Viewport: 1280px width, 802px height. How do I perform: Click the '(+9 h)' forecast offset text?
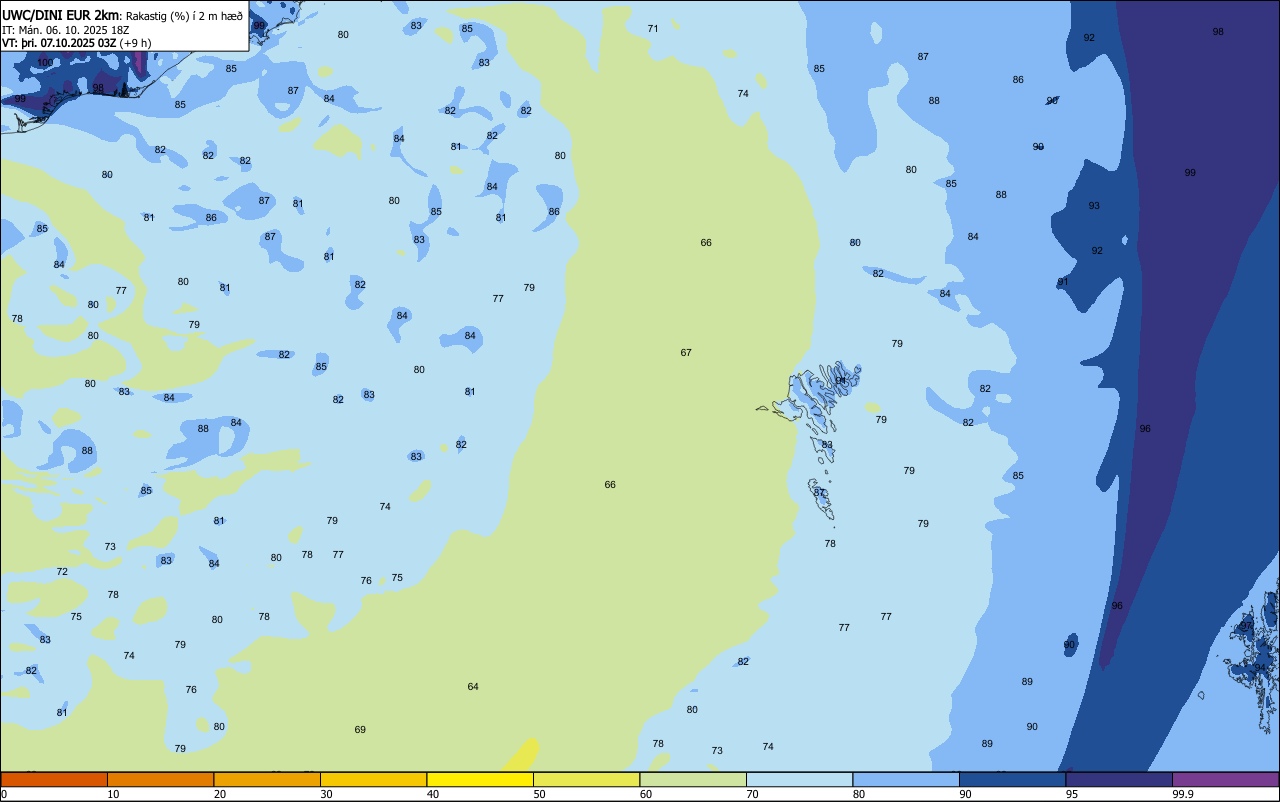click(x=135, y=43)
